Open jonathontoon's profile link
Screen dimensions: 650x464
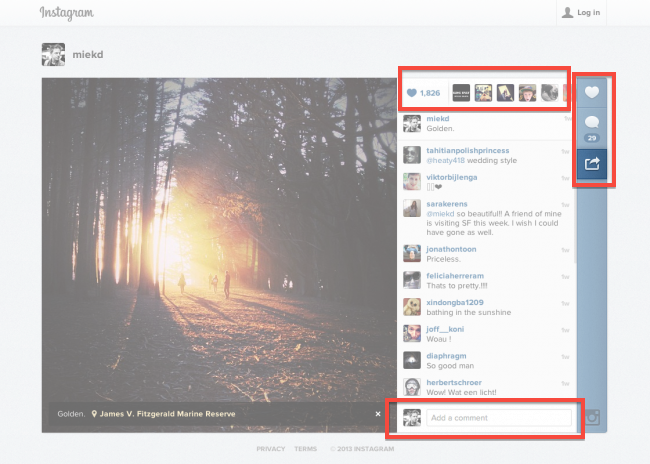(x=451, y=249)
